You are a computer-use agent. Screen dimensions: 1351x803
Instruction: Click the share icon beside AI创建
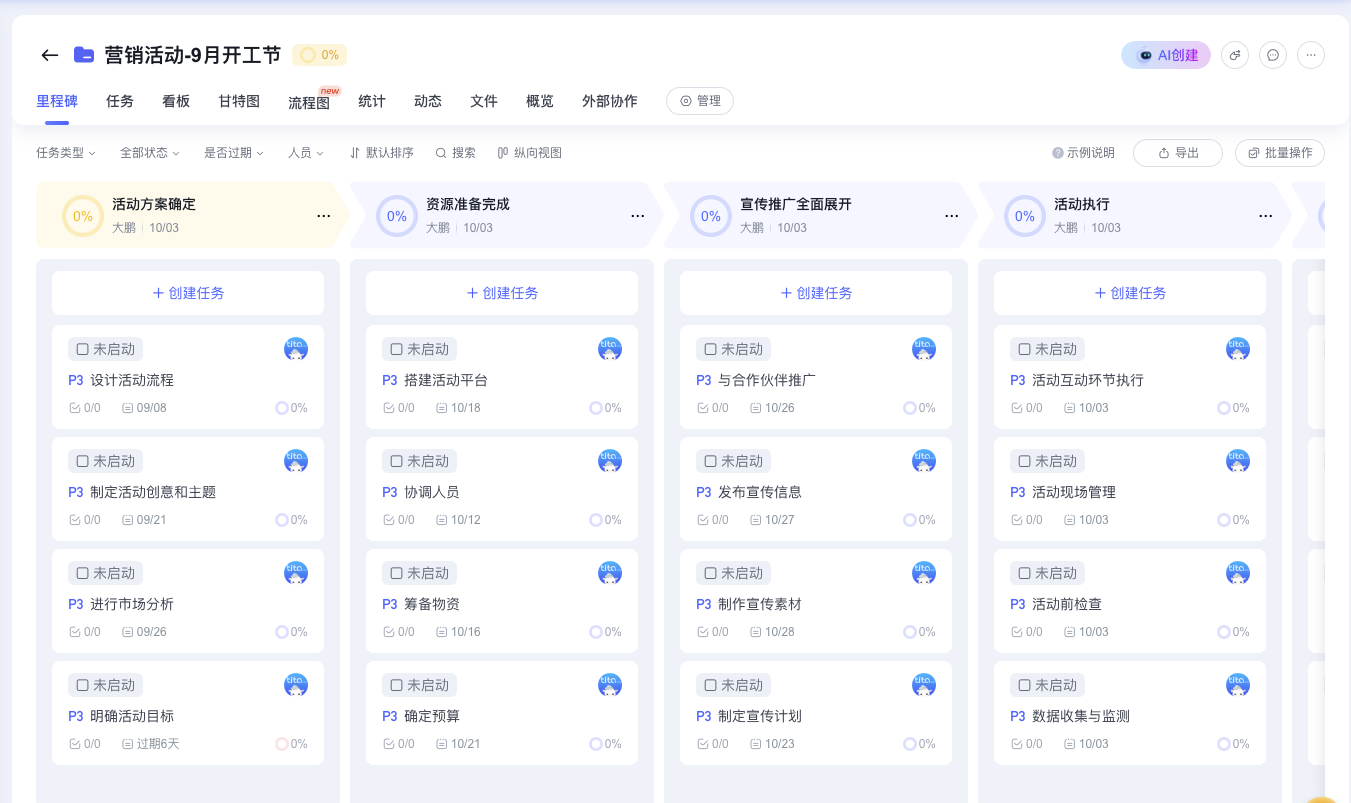coord(1235,55)
